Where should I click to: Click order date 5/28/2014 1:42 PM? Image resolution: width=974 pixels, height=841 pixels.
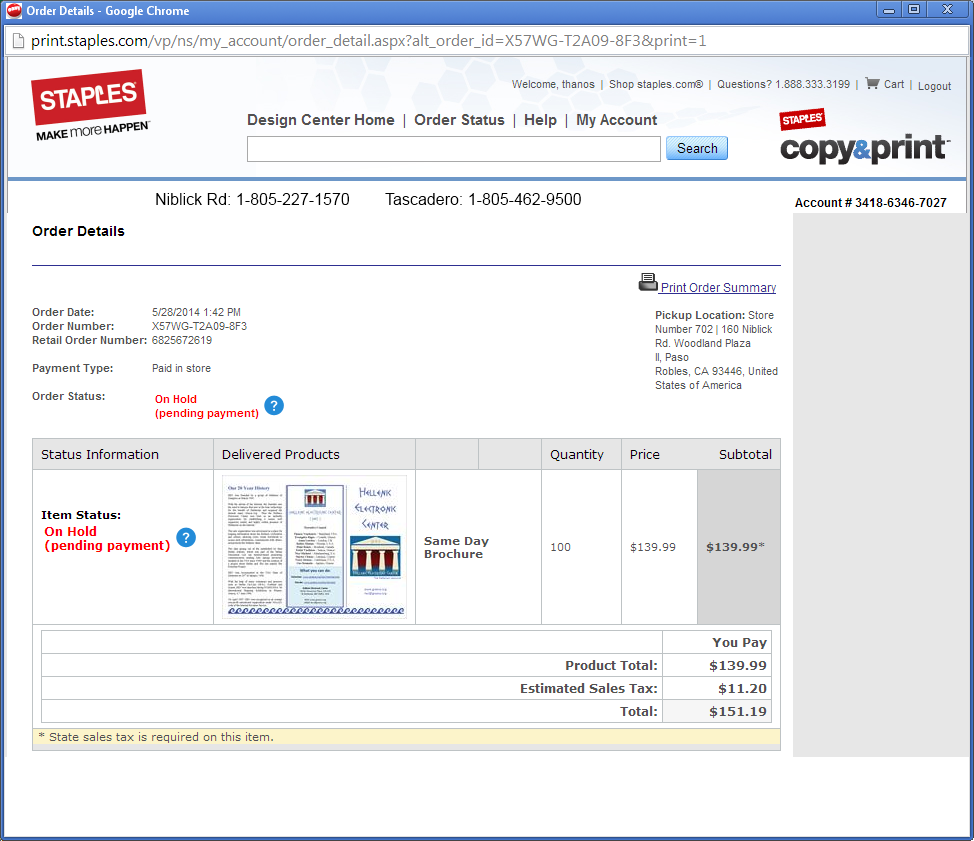click(x=196, y=312)
